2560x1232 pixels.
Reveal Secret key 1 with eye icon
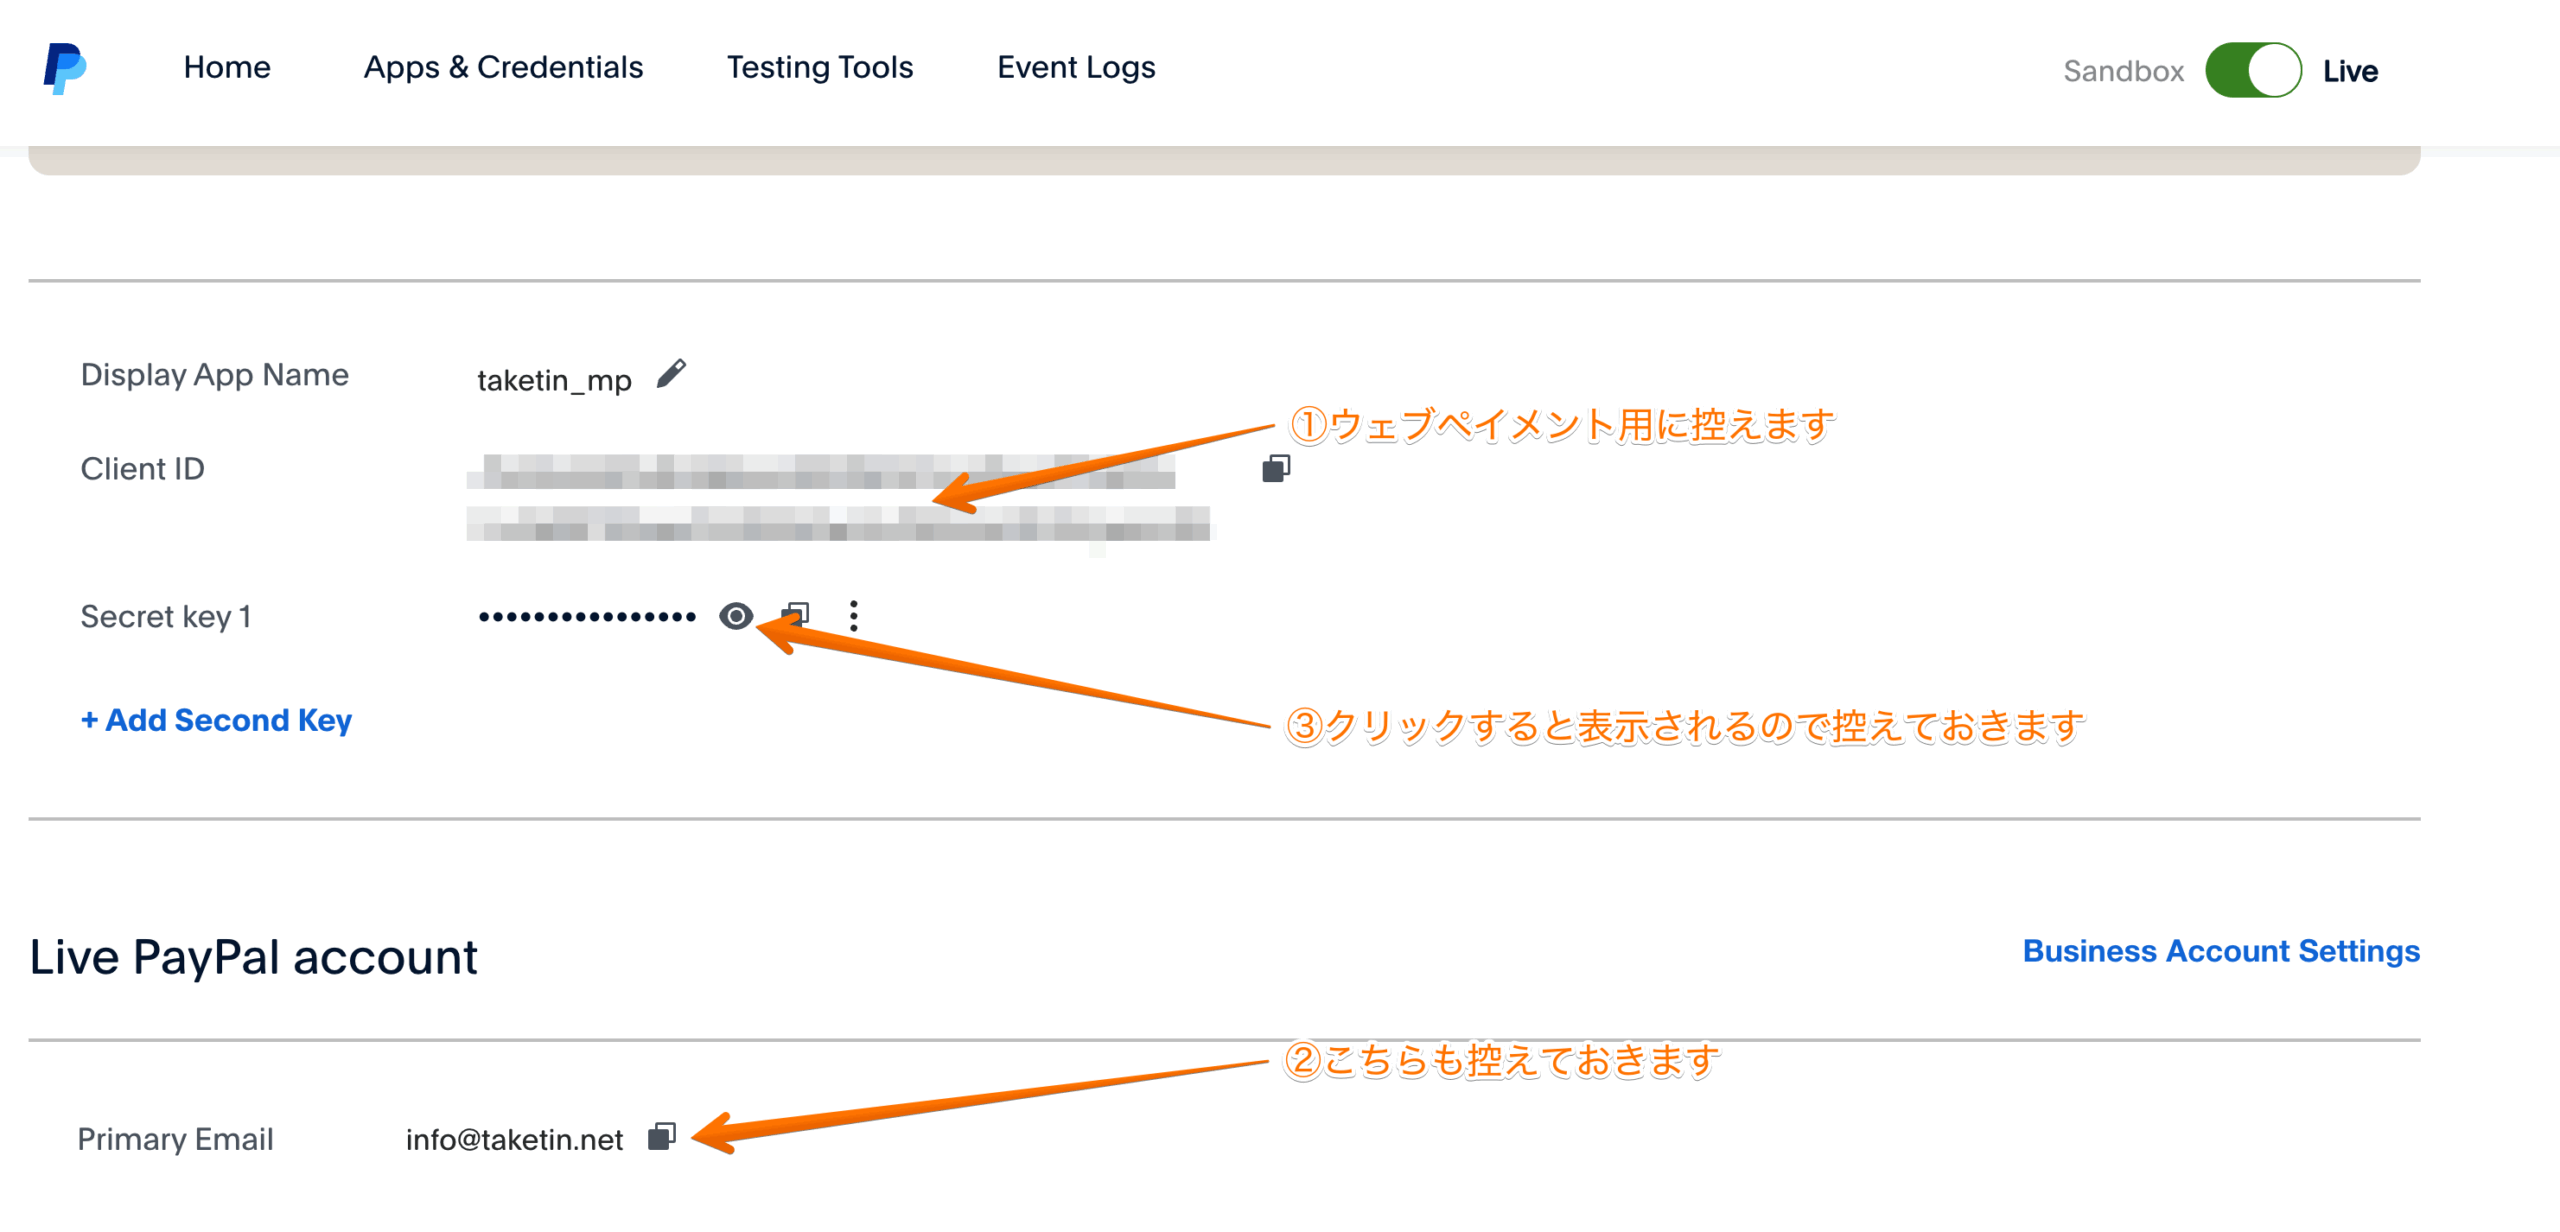pyautogui.click(x=736, y=616)
